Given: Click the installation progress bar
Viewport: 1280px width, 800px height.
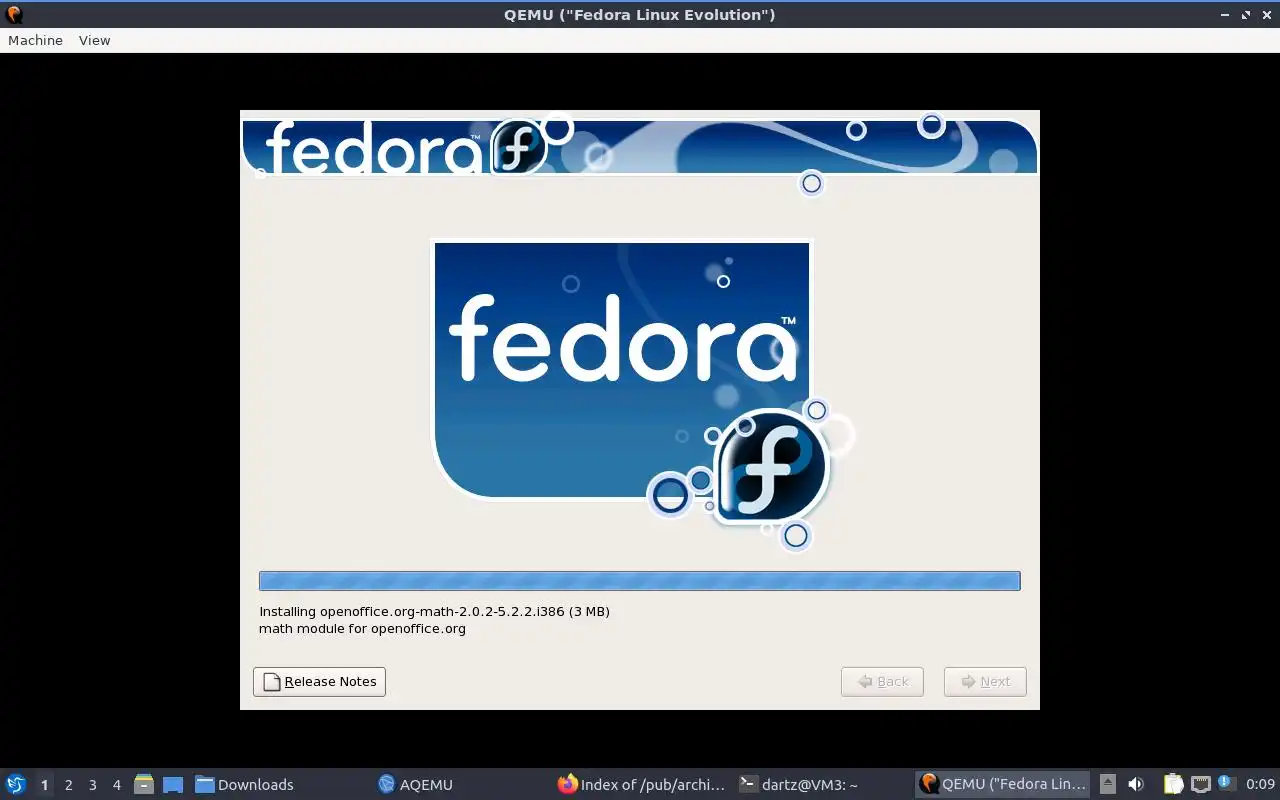Looking at the screenshot, I should pyautogui.click(x=639, y=581).
